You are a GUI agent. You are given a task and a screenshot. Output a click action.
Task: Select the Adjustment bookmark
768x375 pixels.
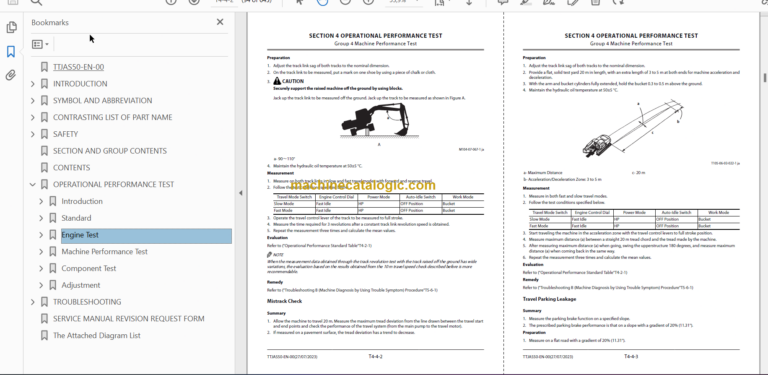coord(81,285)
